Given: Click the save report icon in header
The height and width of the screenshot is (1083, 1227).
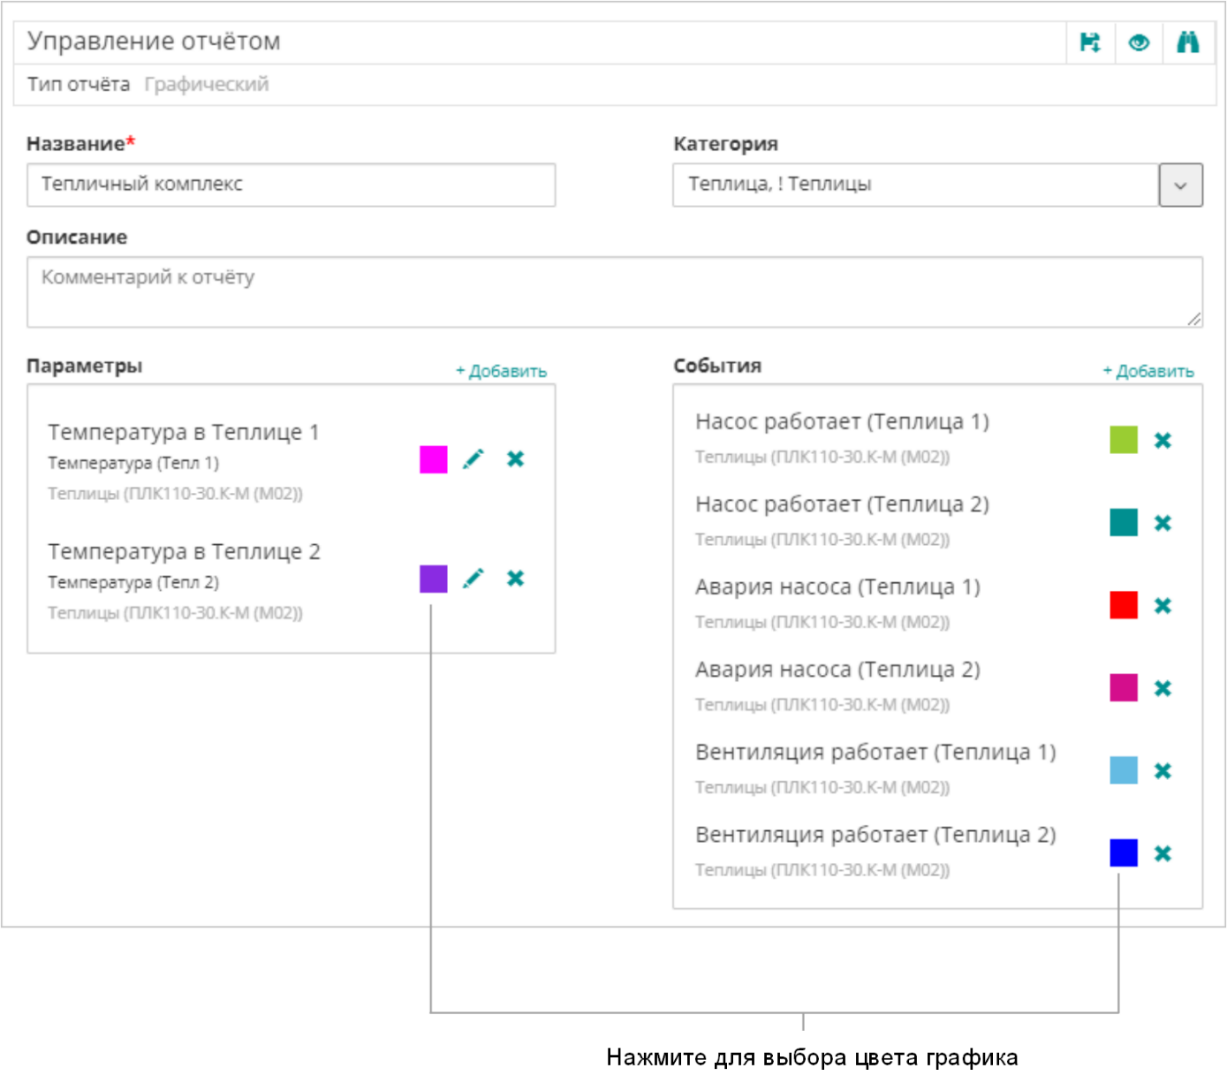Looking at the screenshot, I should 1090,43.
